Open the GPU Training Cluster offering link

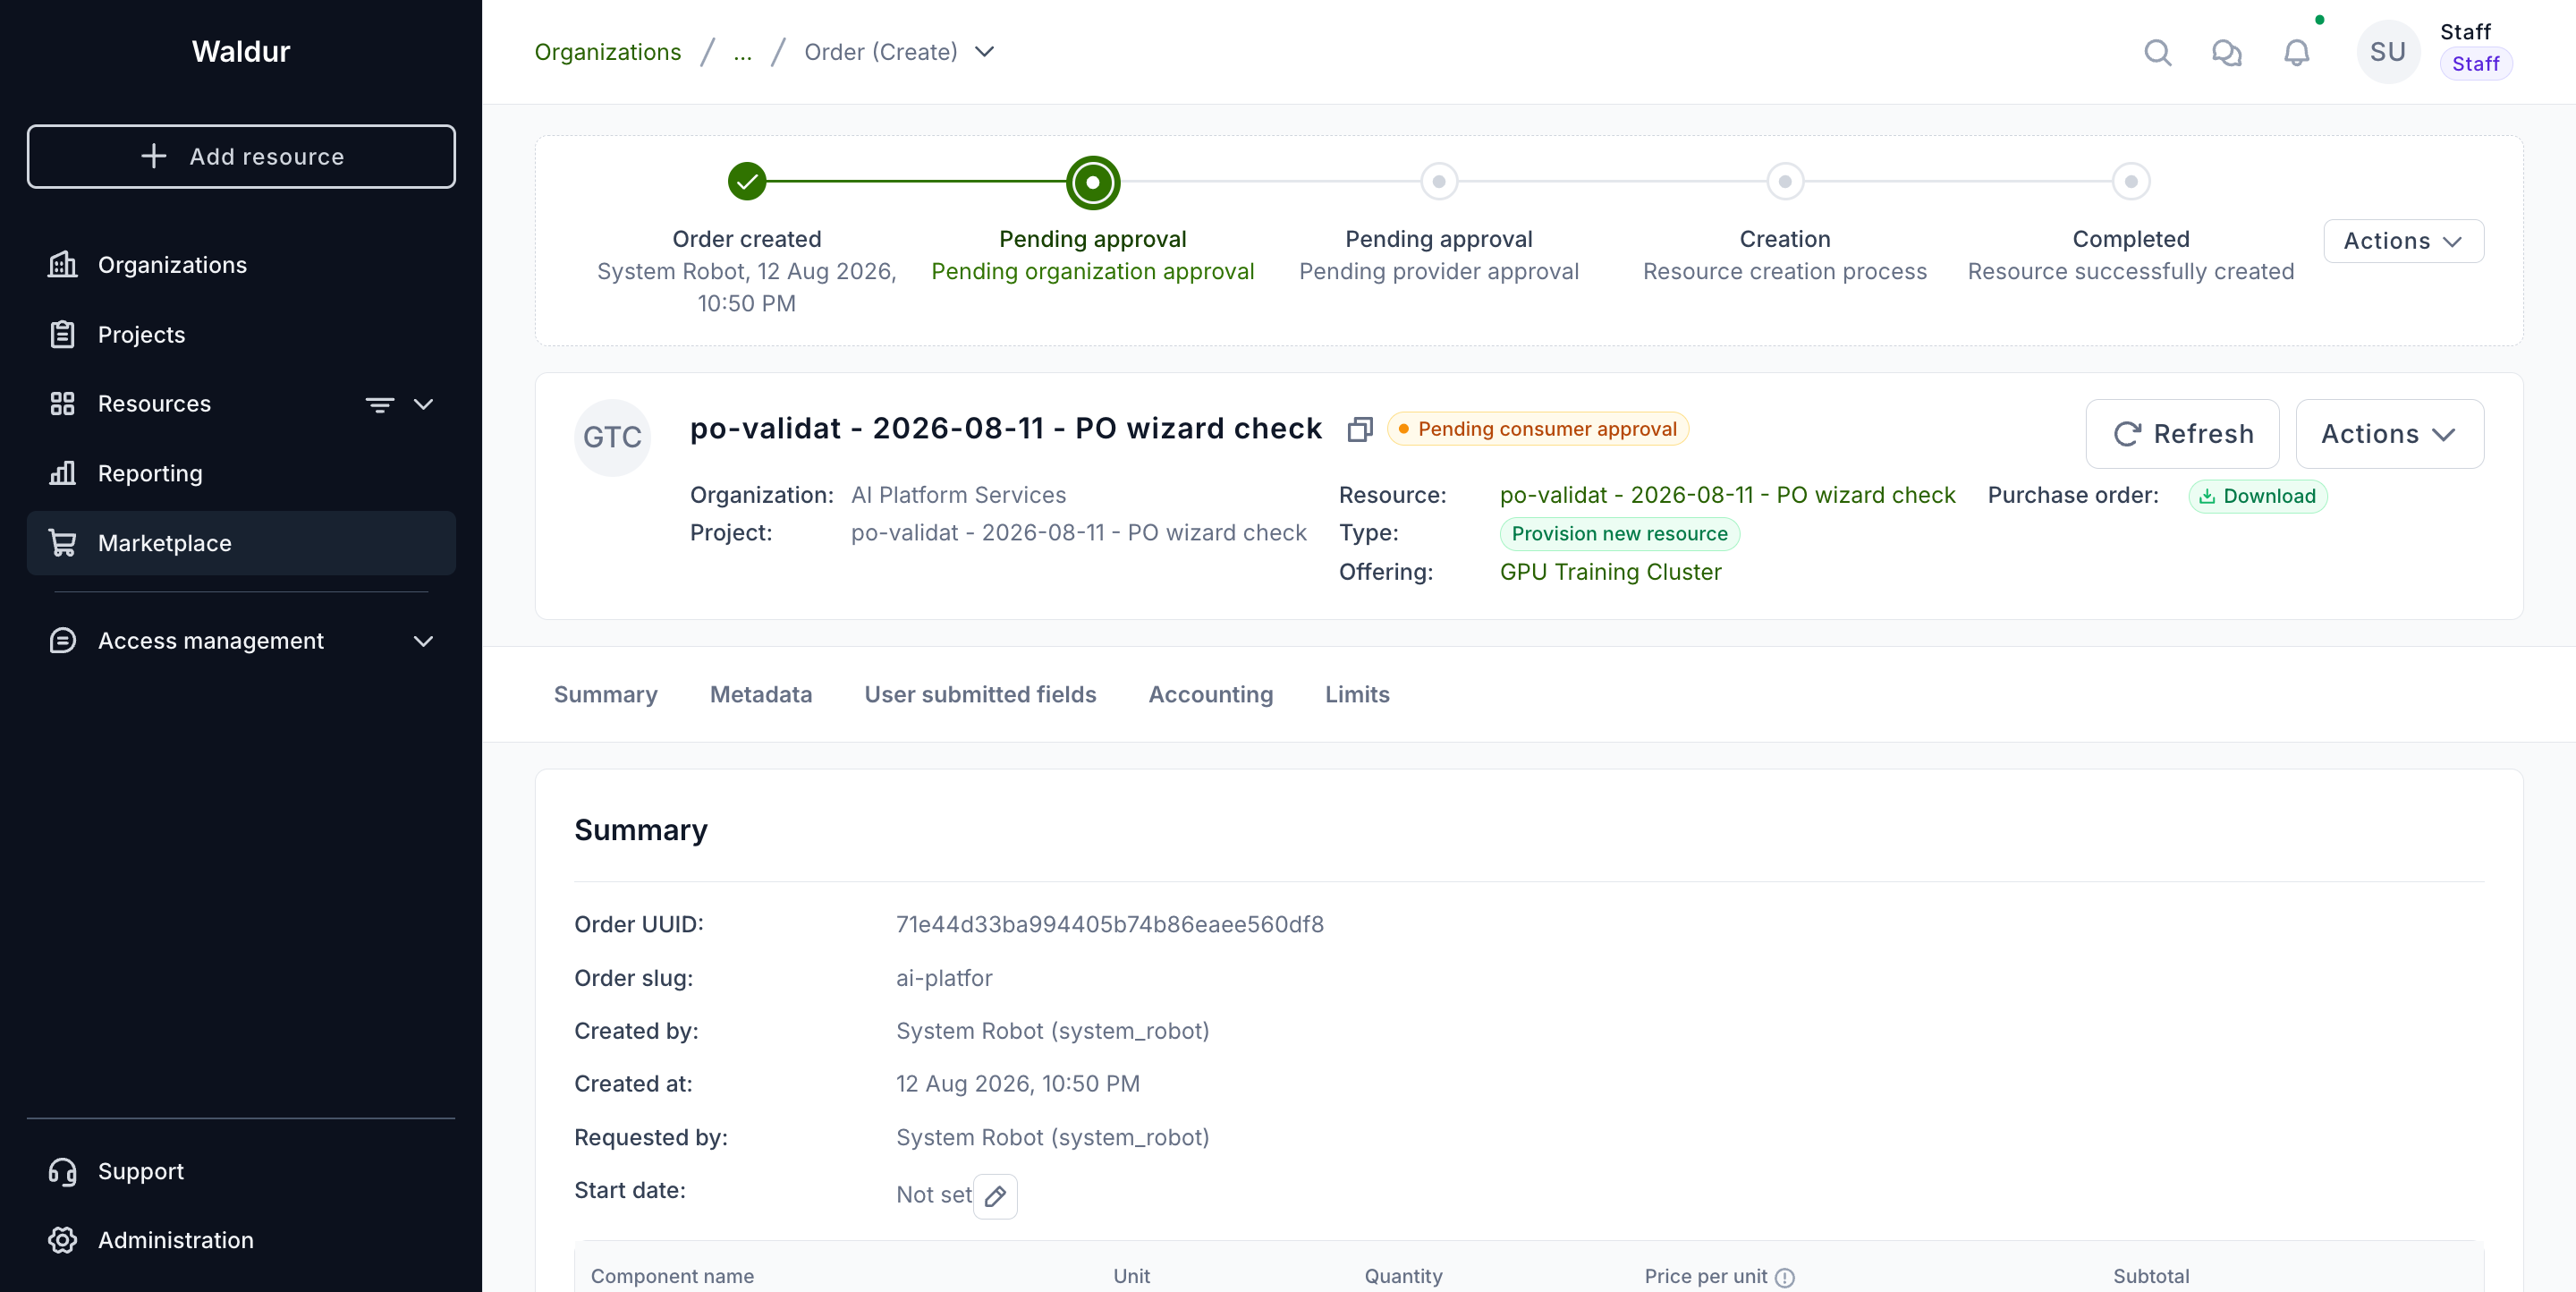click(1610, 572)
